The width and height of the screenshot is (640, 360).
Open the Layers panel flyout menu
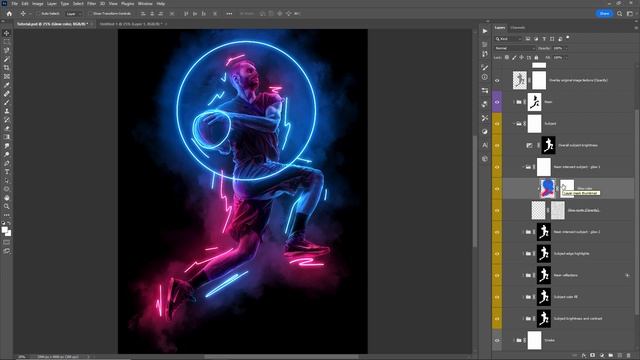coord(636,28)
